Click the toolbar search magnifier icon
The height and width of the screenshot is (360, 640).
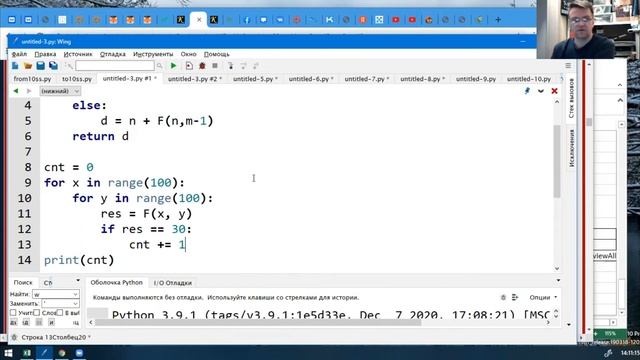point(160,66)
